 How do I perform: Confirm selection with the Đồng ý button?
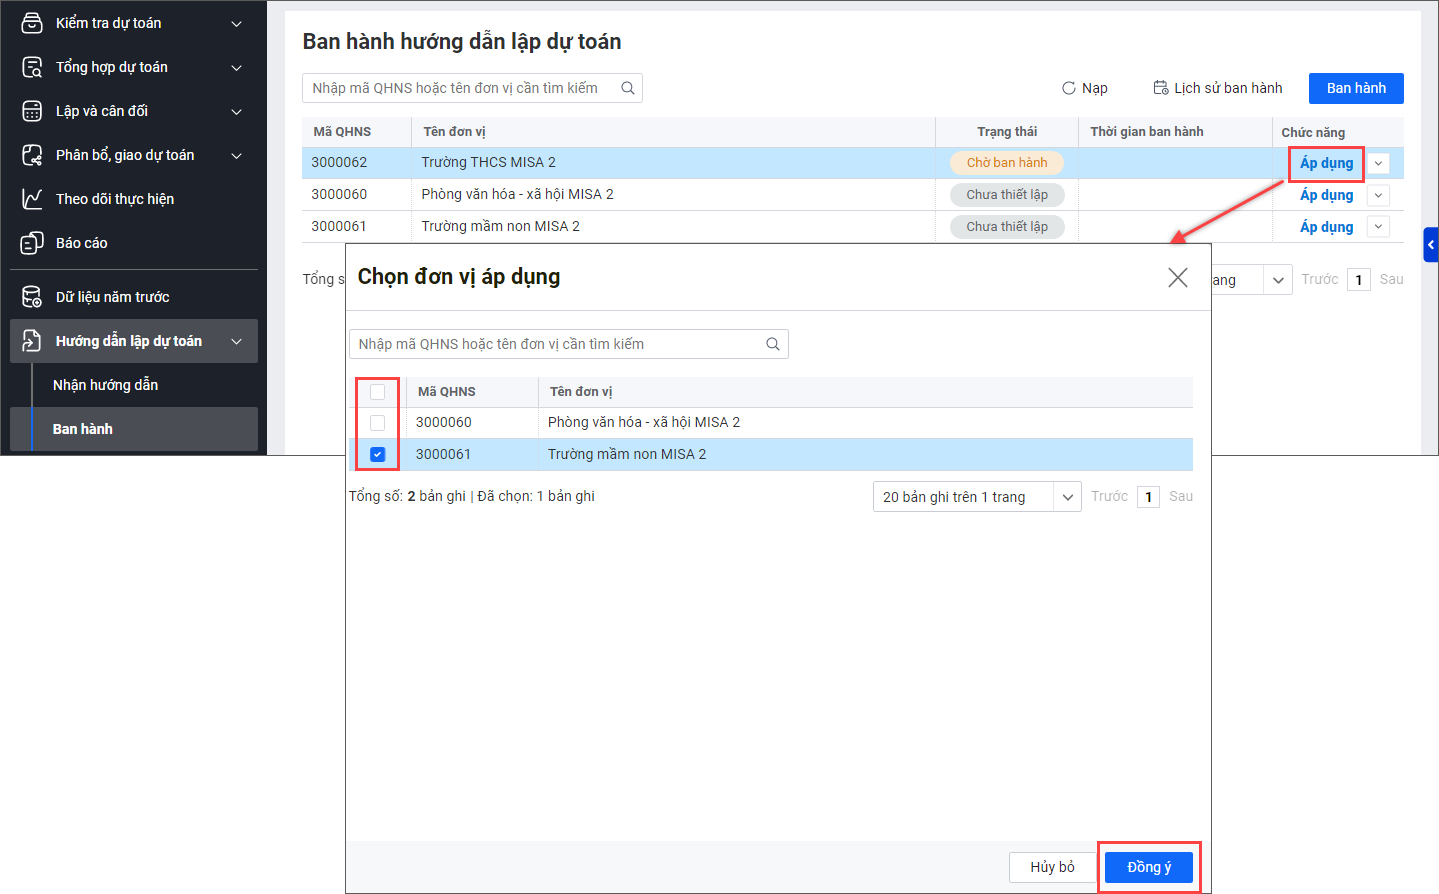pos(1148,867)
